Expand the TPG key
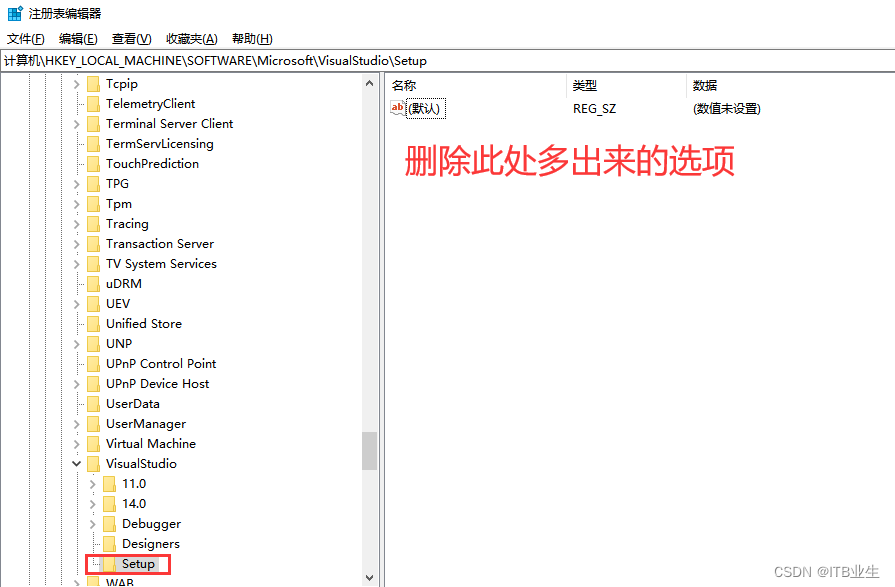Screen dimensions: 895x587 tap(76, 184)
